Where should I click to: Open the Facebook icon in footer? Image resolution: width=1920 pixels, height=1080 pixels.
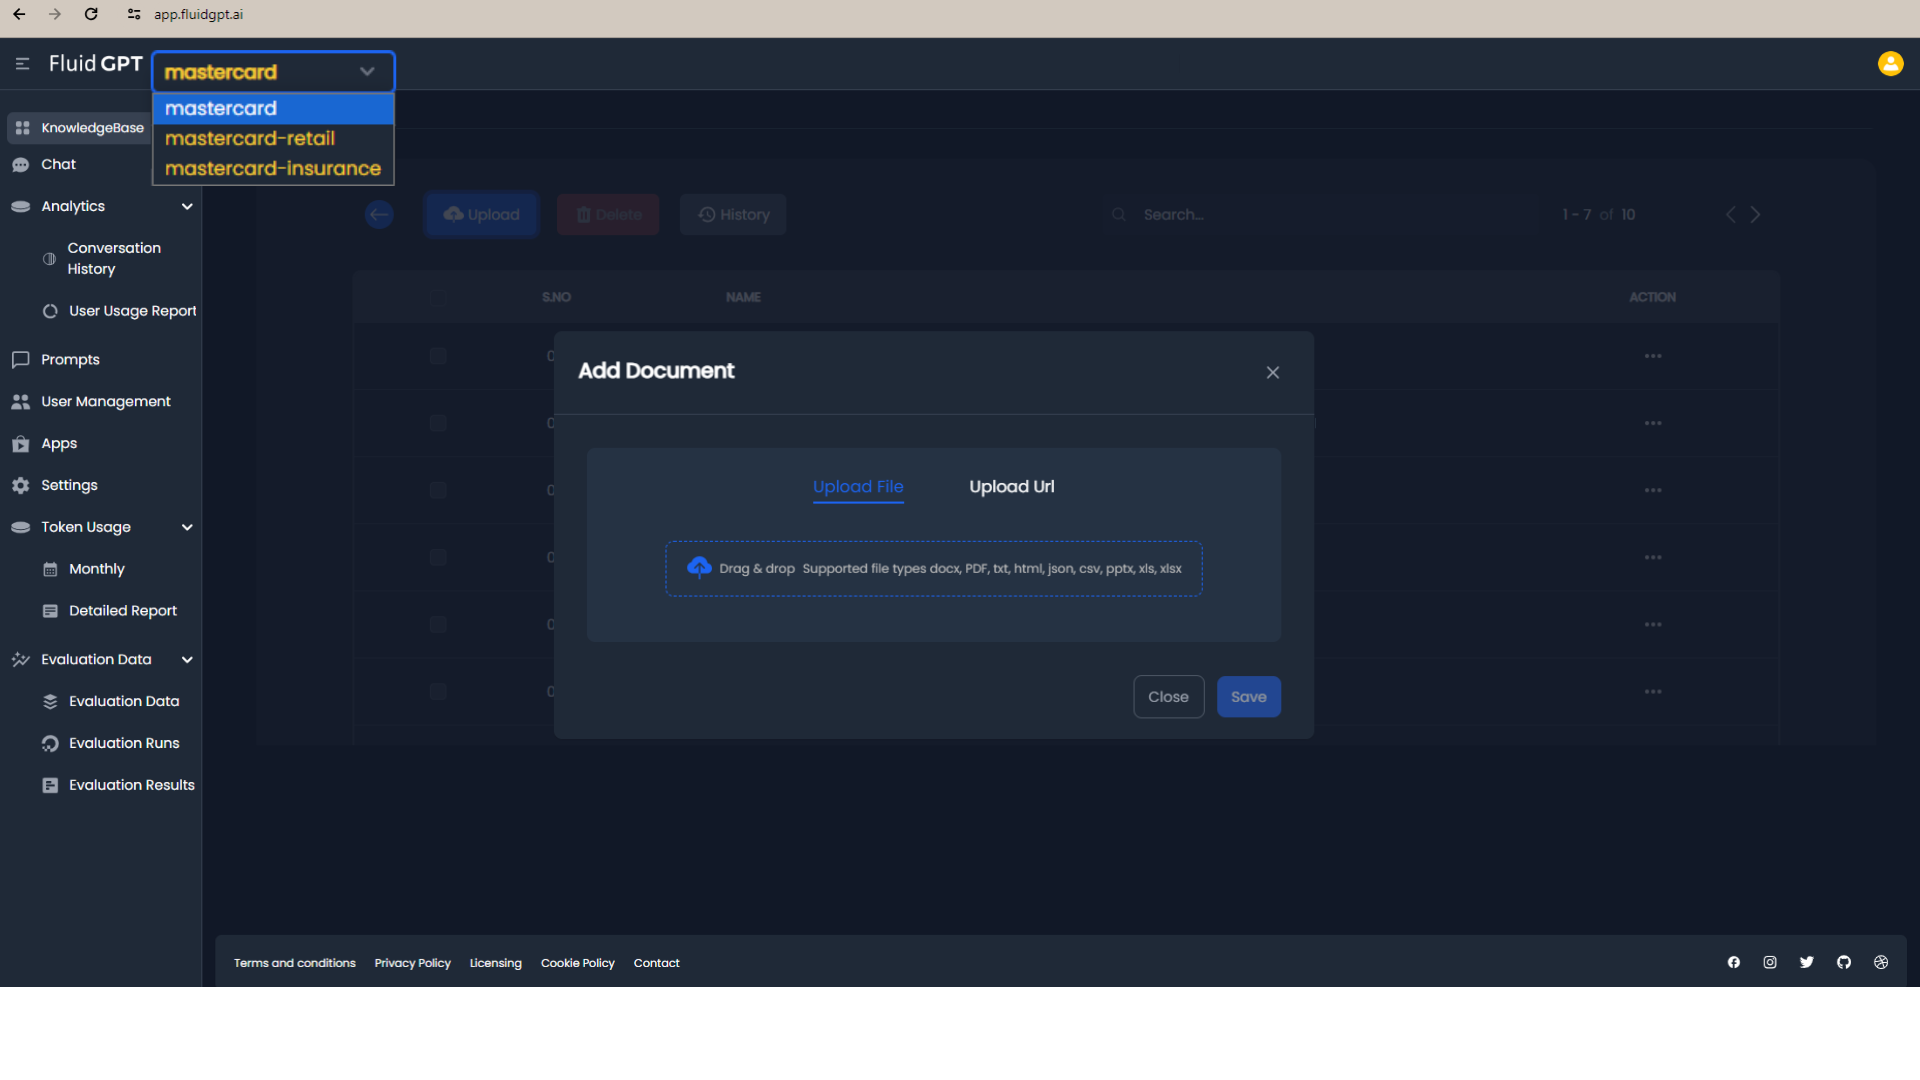click(x=1734, y=962)
